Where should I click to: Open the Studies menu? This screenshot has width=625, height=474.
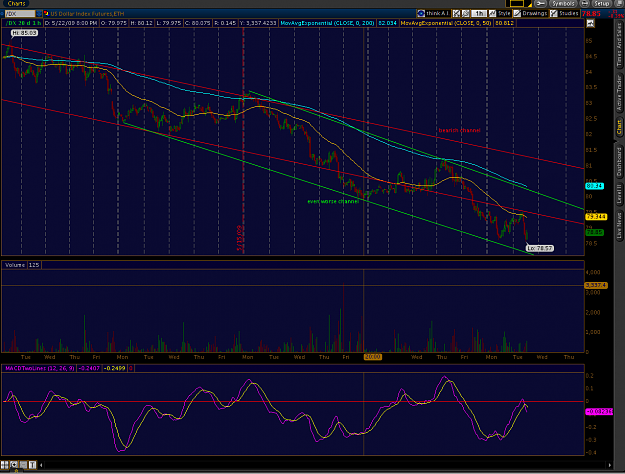tap(564, 13)
